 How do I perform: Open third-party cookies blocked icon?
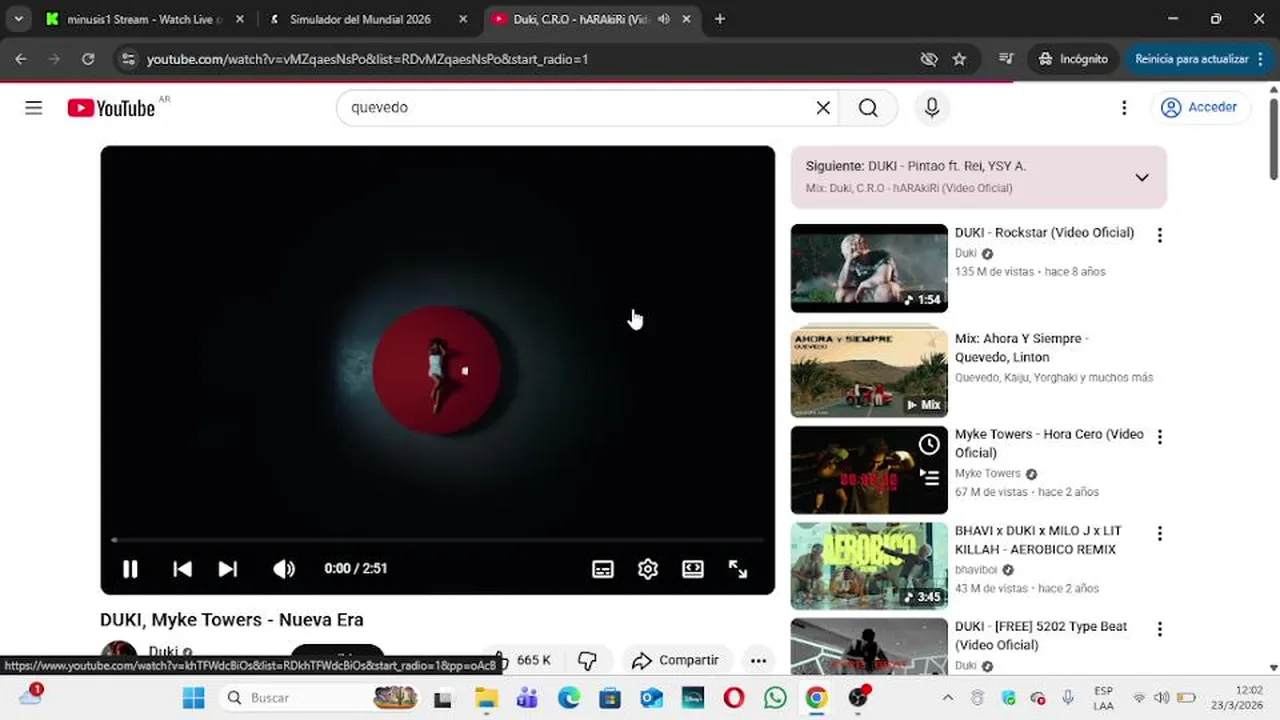pyautogui.click(x=929, y=59)
